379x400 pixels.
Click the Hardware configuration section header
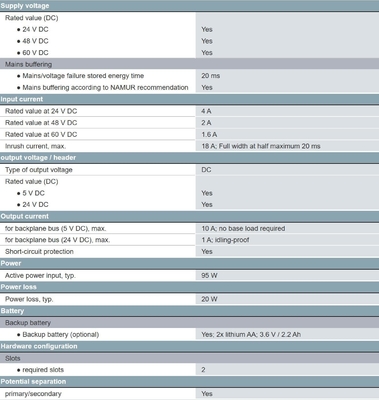click(x=189, y=346)
